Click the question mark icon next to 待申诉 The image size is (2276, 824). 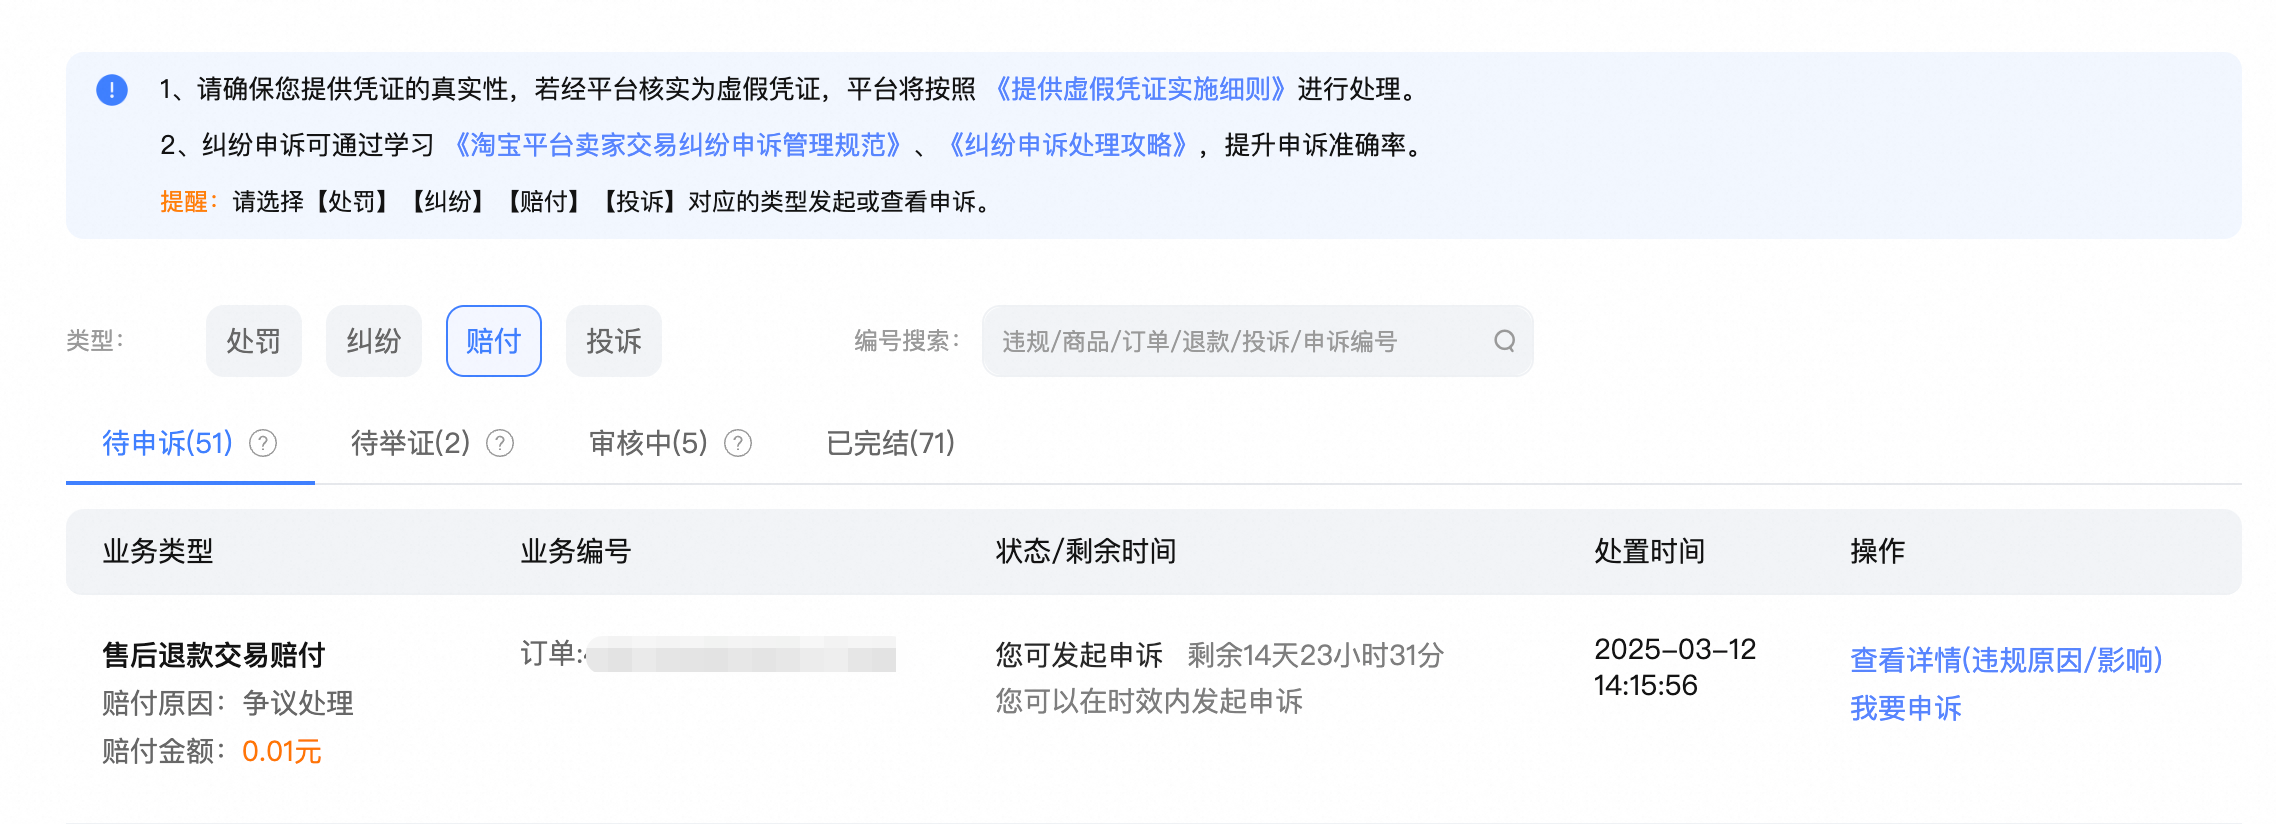coord(262,443)
